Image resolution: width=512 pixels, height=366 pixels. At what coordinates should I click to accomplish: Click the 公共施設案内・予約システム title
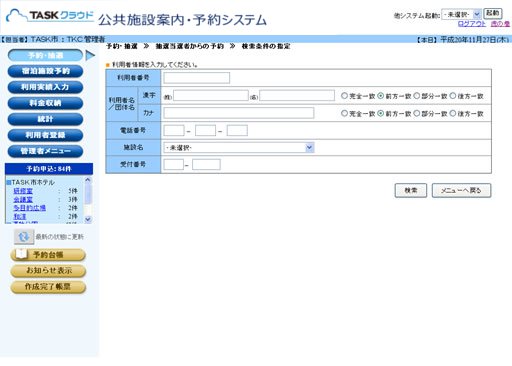point(182,20)
